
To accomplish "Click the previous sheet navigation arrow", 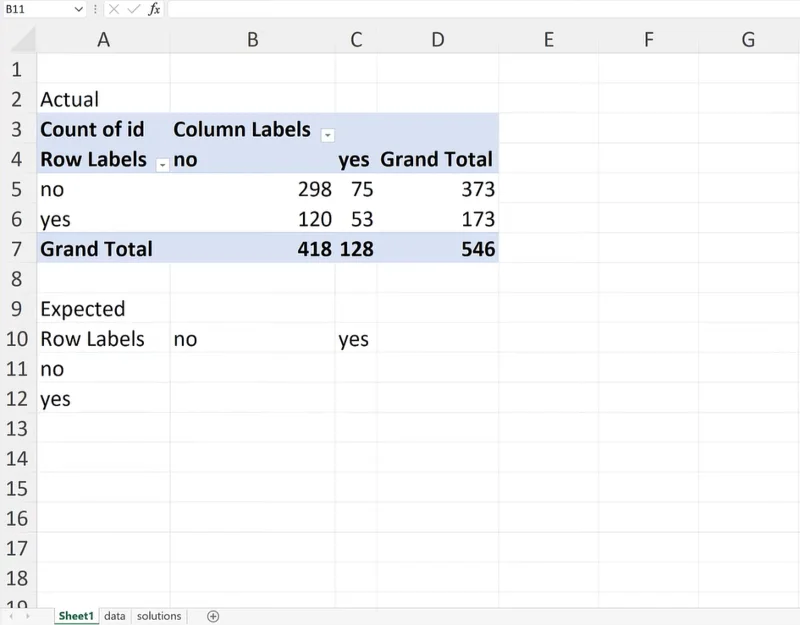I will (11, 616).
